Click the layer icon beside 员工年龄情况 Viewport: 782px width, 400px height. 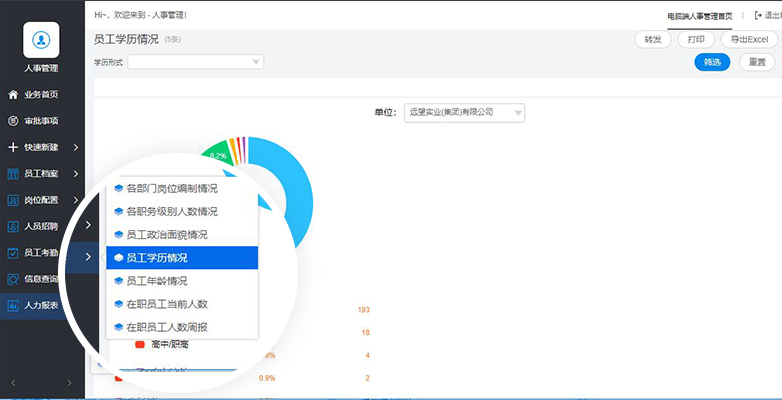(119, 281)
